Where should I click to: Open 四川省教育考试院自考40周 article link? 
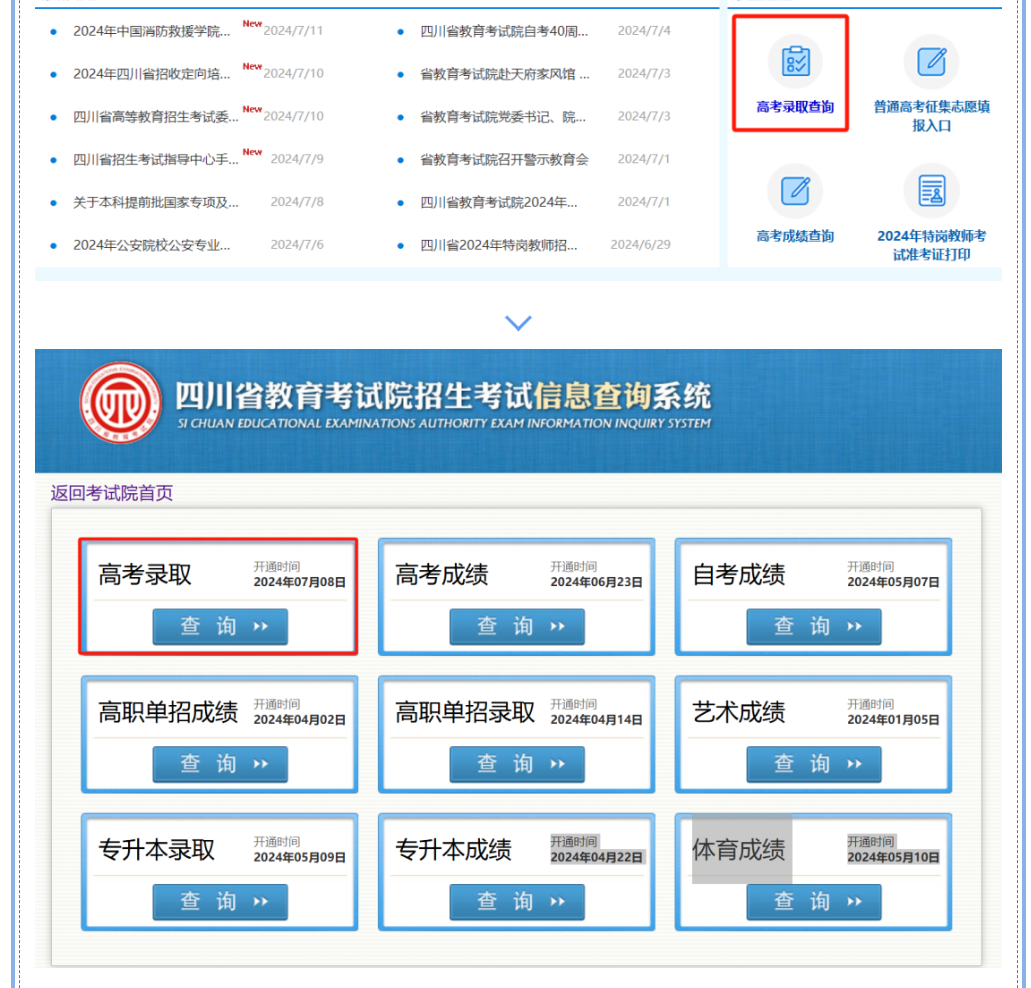[x=504, y=31]
